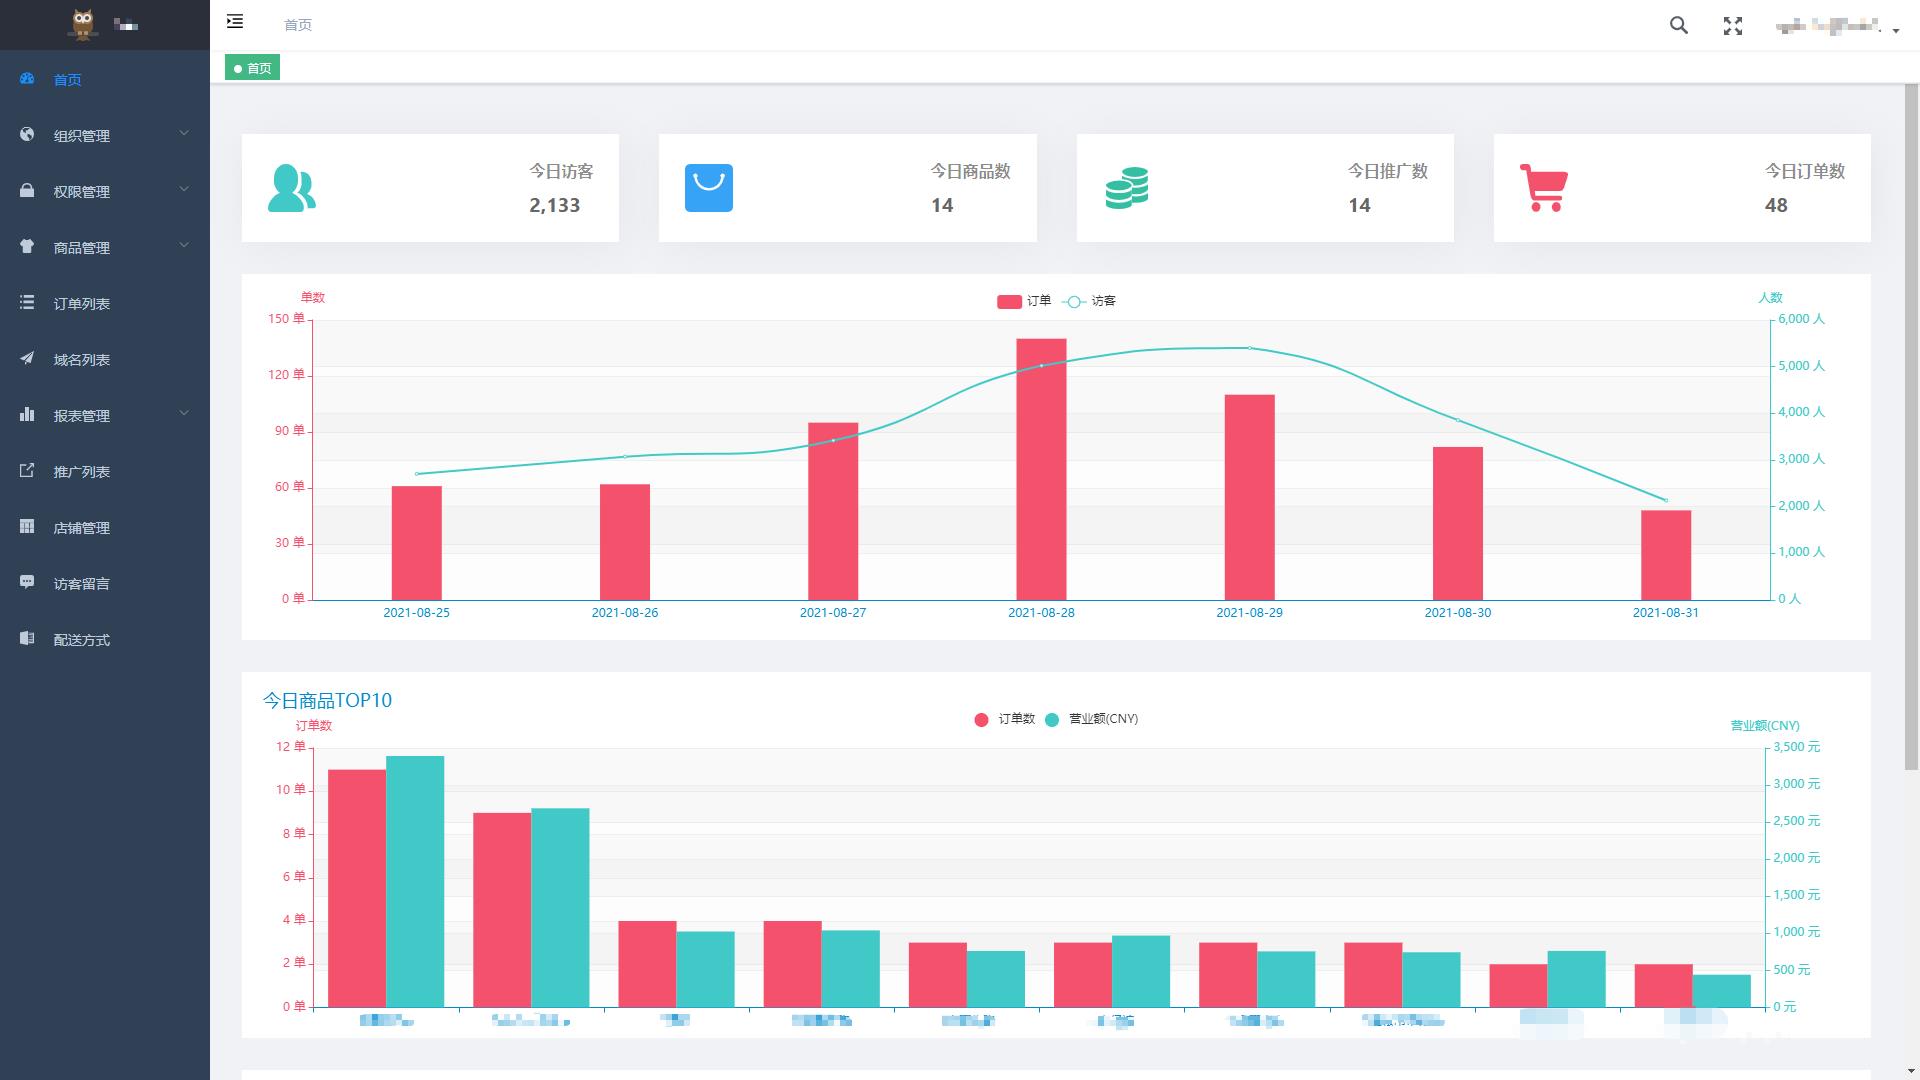Select the green 首页 tab tag
The image size is (1920, 1080).
coord(252,68)
